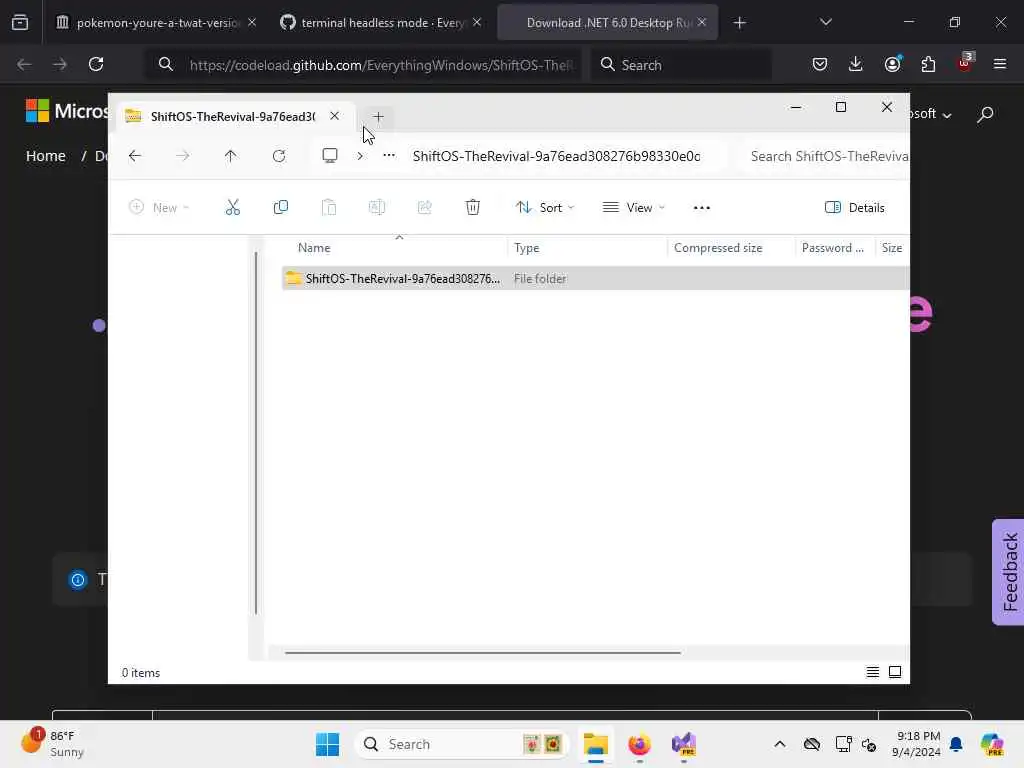1024x768 pixels.
Task: Toggle the Details pane in Explorer
Action: (855, 208)
